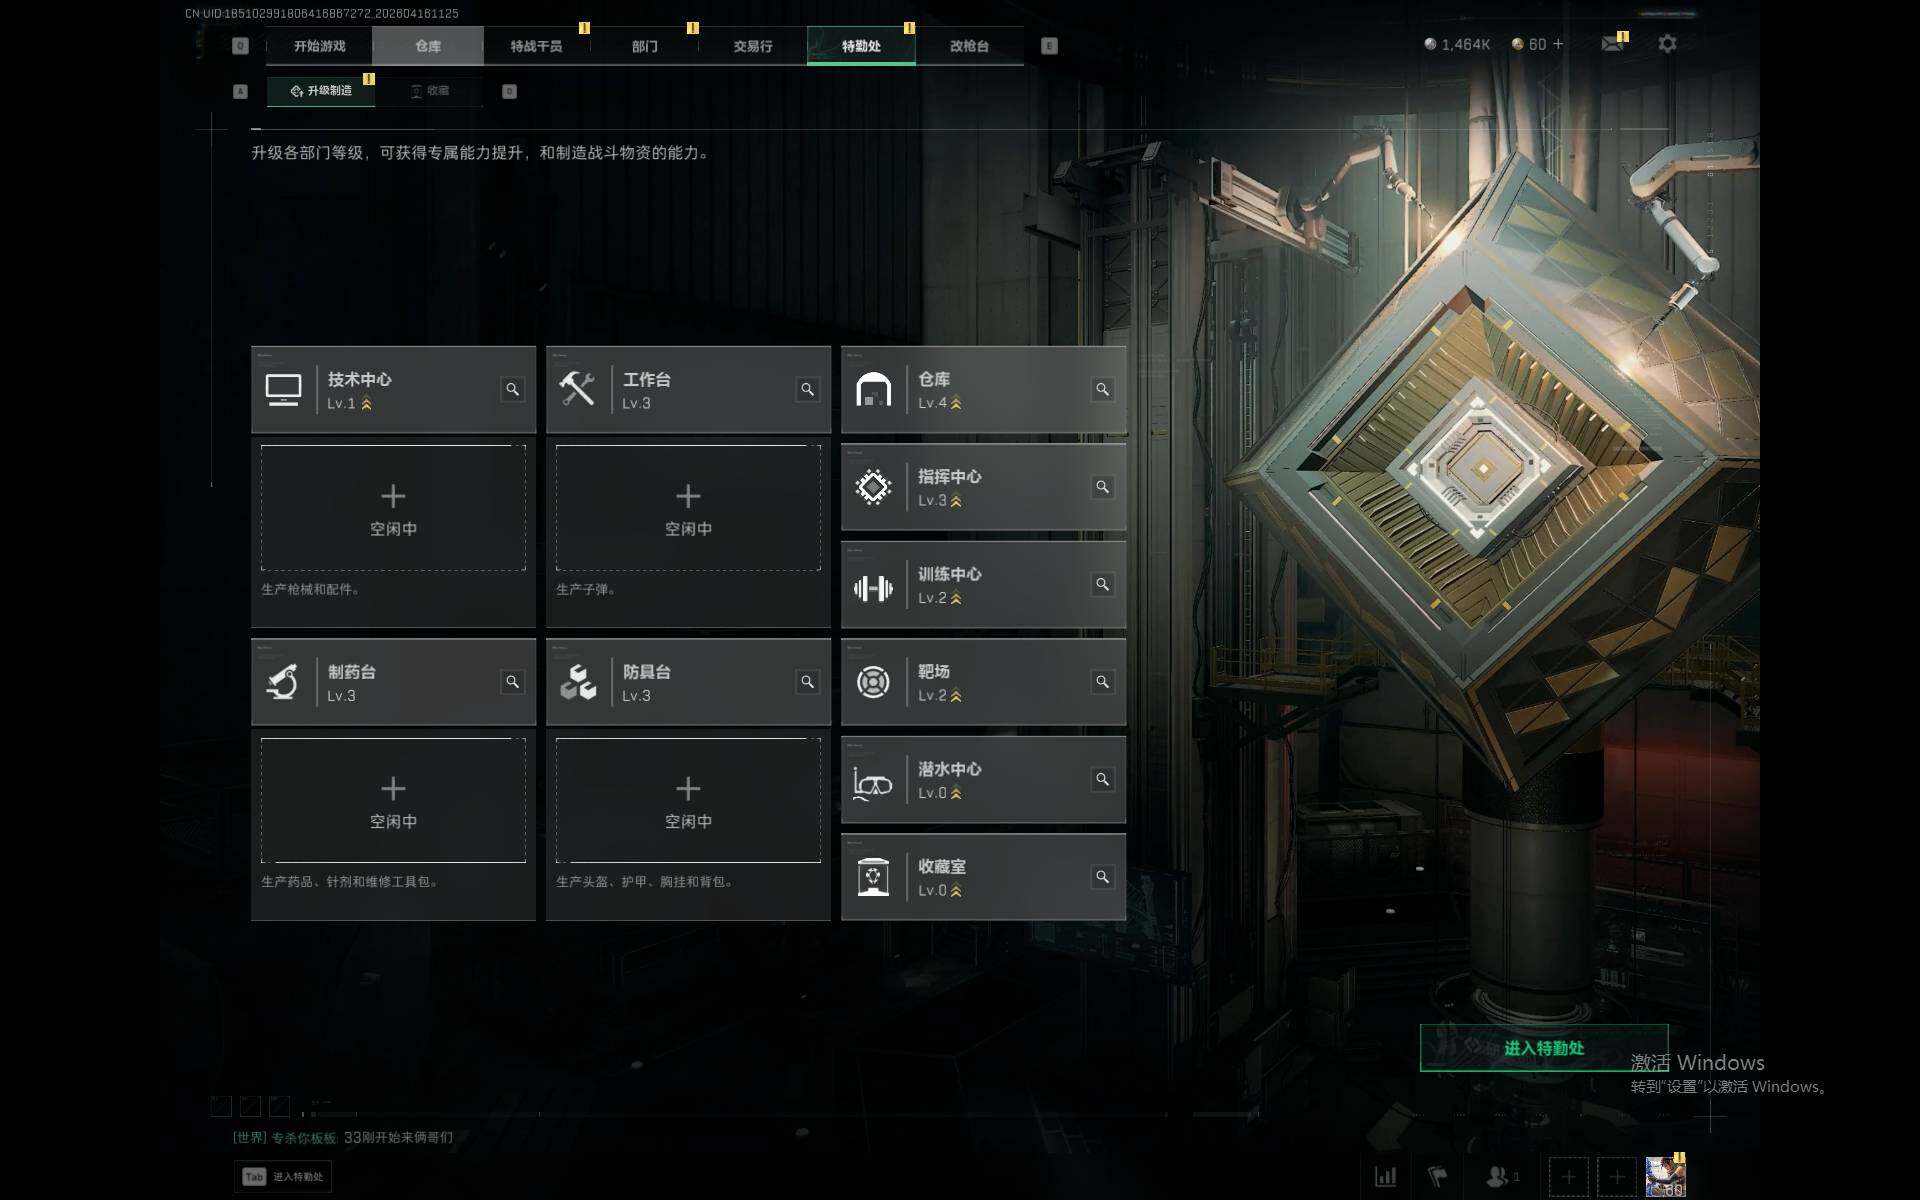Click plus to add currency next to 60
The image size is (1920, 1200).
coord(1558,44)
